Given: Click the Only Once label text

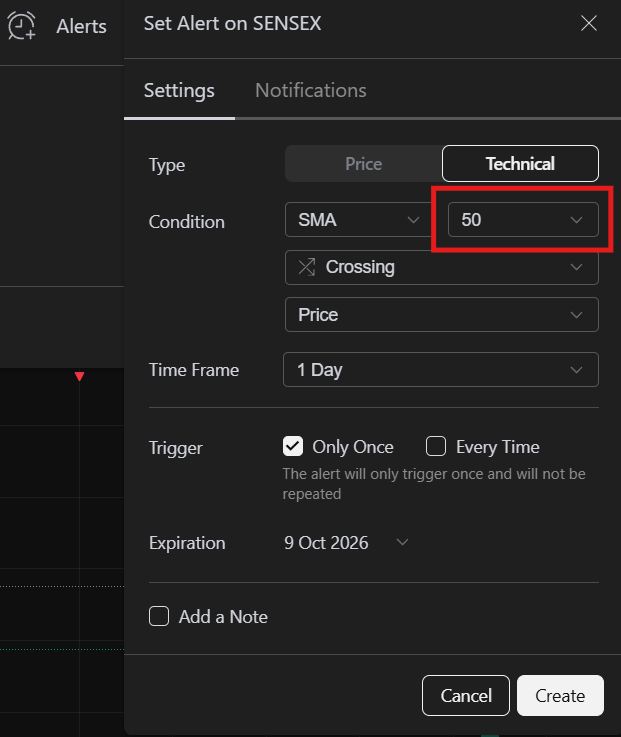Looking at the screenshot, I should click(353, 447).
